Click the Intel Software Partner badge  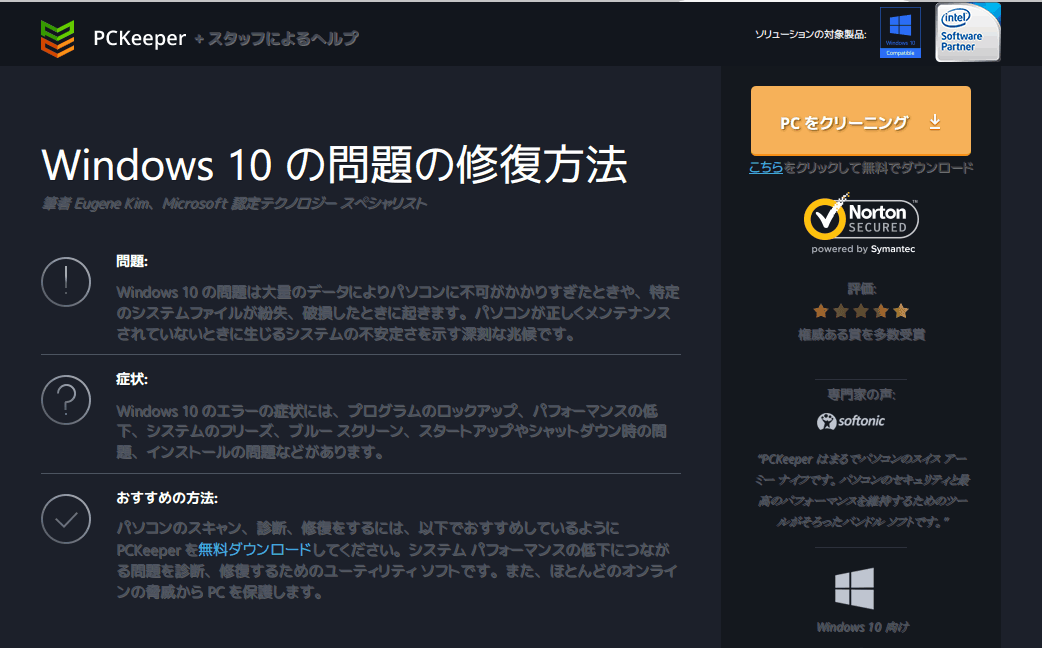point(968,33)
